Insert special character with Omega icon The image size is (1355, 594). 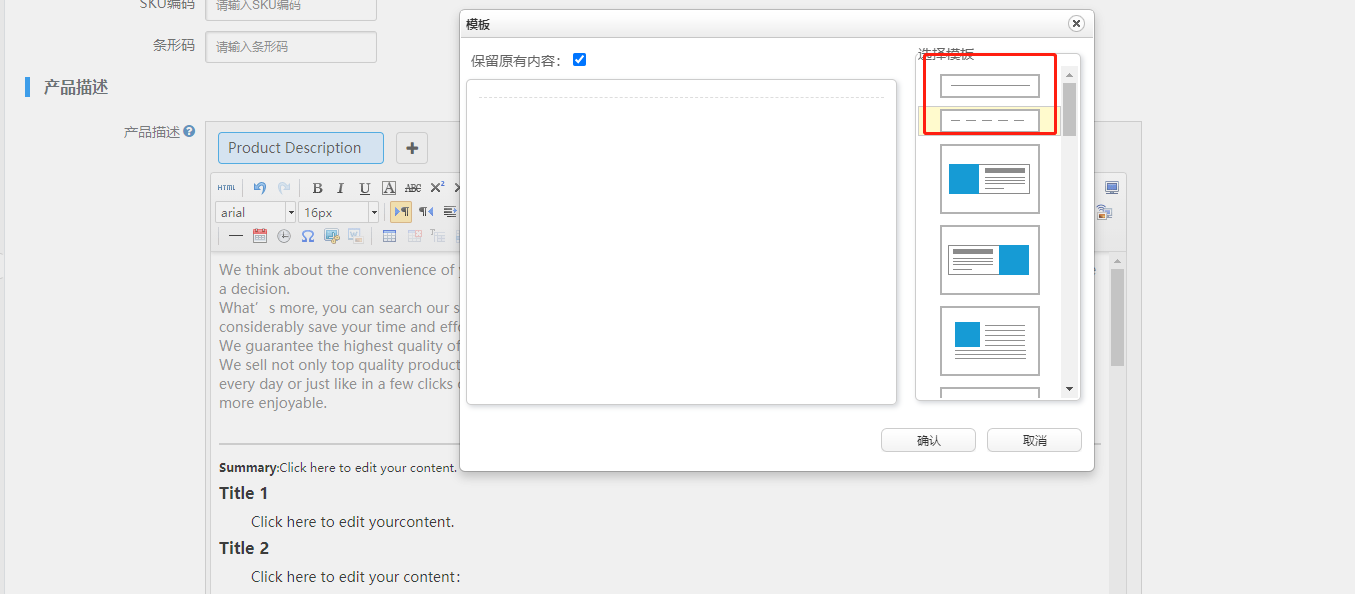[308, 236]
